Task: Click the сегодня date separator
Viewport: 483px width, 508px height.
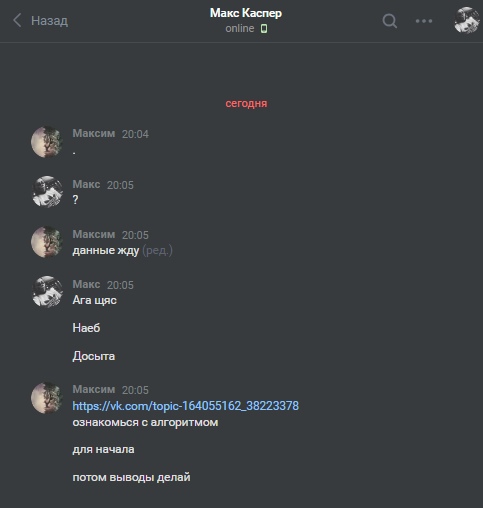Action: (246, 103)
